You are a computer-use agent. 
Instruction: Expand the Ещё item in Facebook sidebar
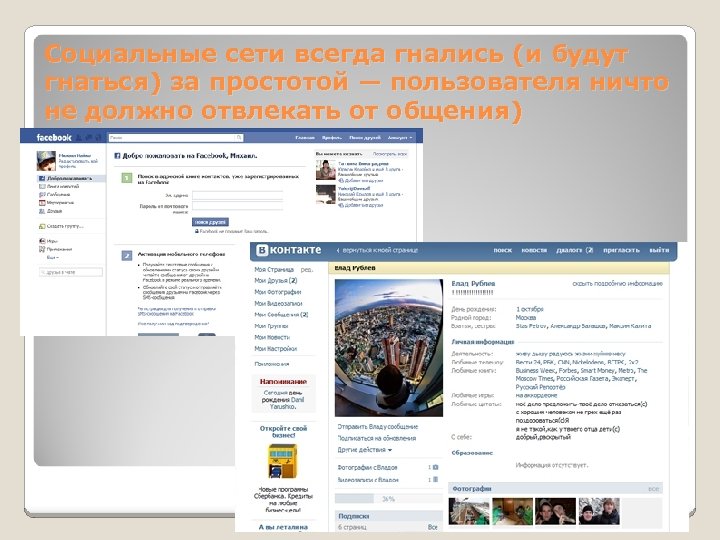[x=53, y=258]
